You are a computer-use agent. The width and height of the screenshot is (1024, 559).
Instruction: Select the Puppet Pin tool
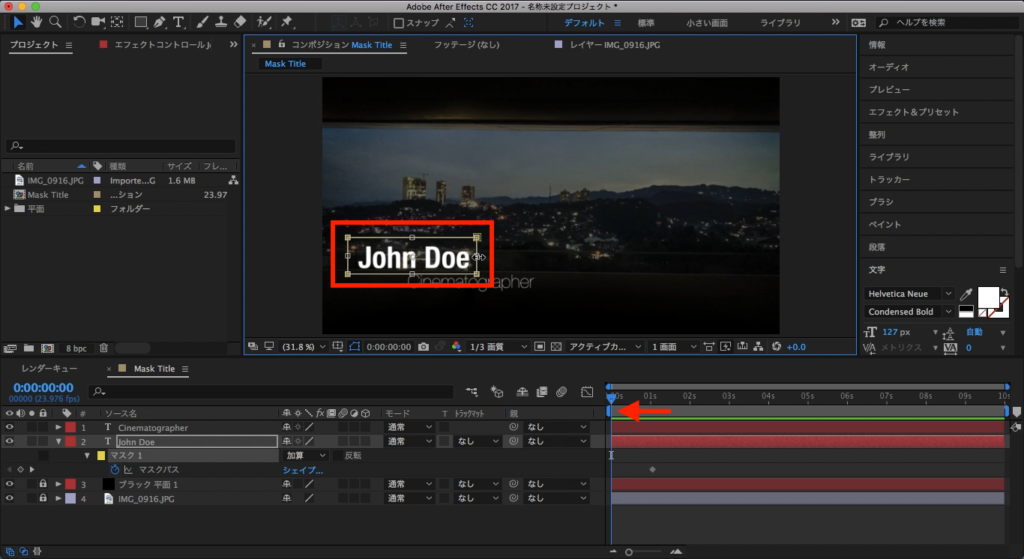[x=288, y=22]
